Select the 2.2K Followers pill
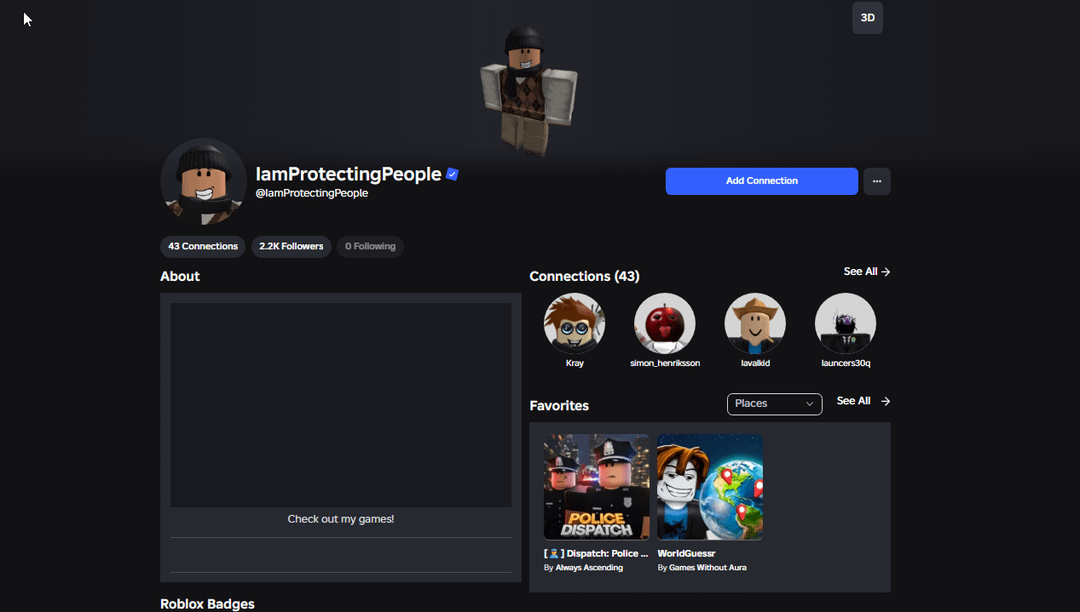Image resolution: width=1080 pixels, height=612 pixels. click(x=291, y=246)
